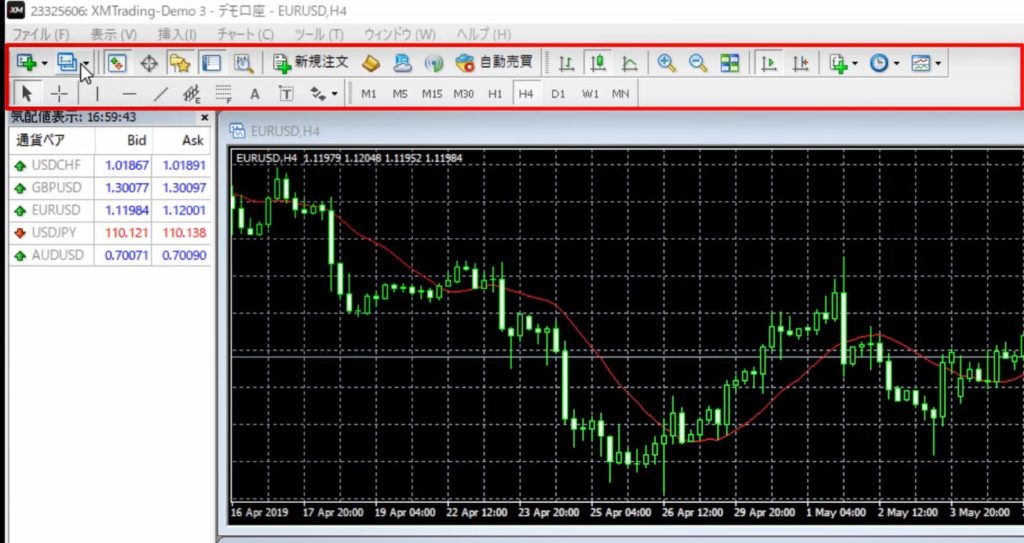Open a new chart with the green plus icon
The width and height of the screenshot is (1024, 543).
coord(27,63)
